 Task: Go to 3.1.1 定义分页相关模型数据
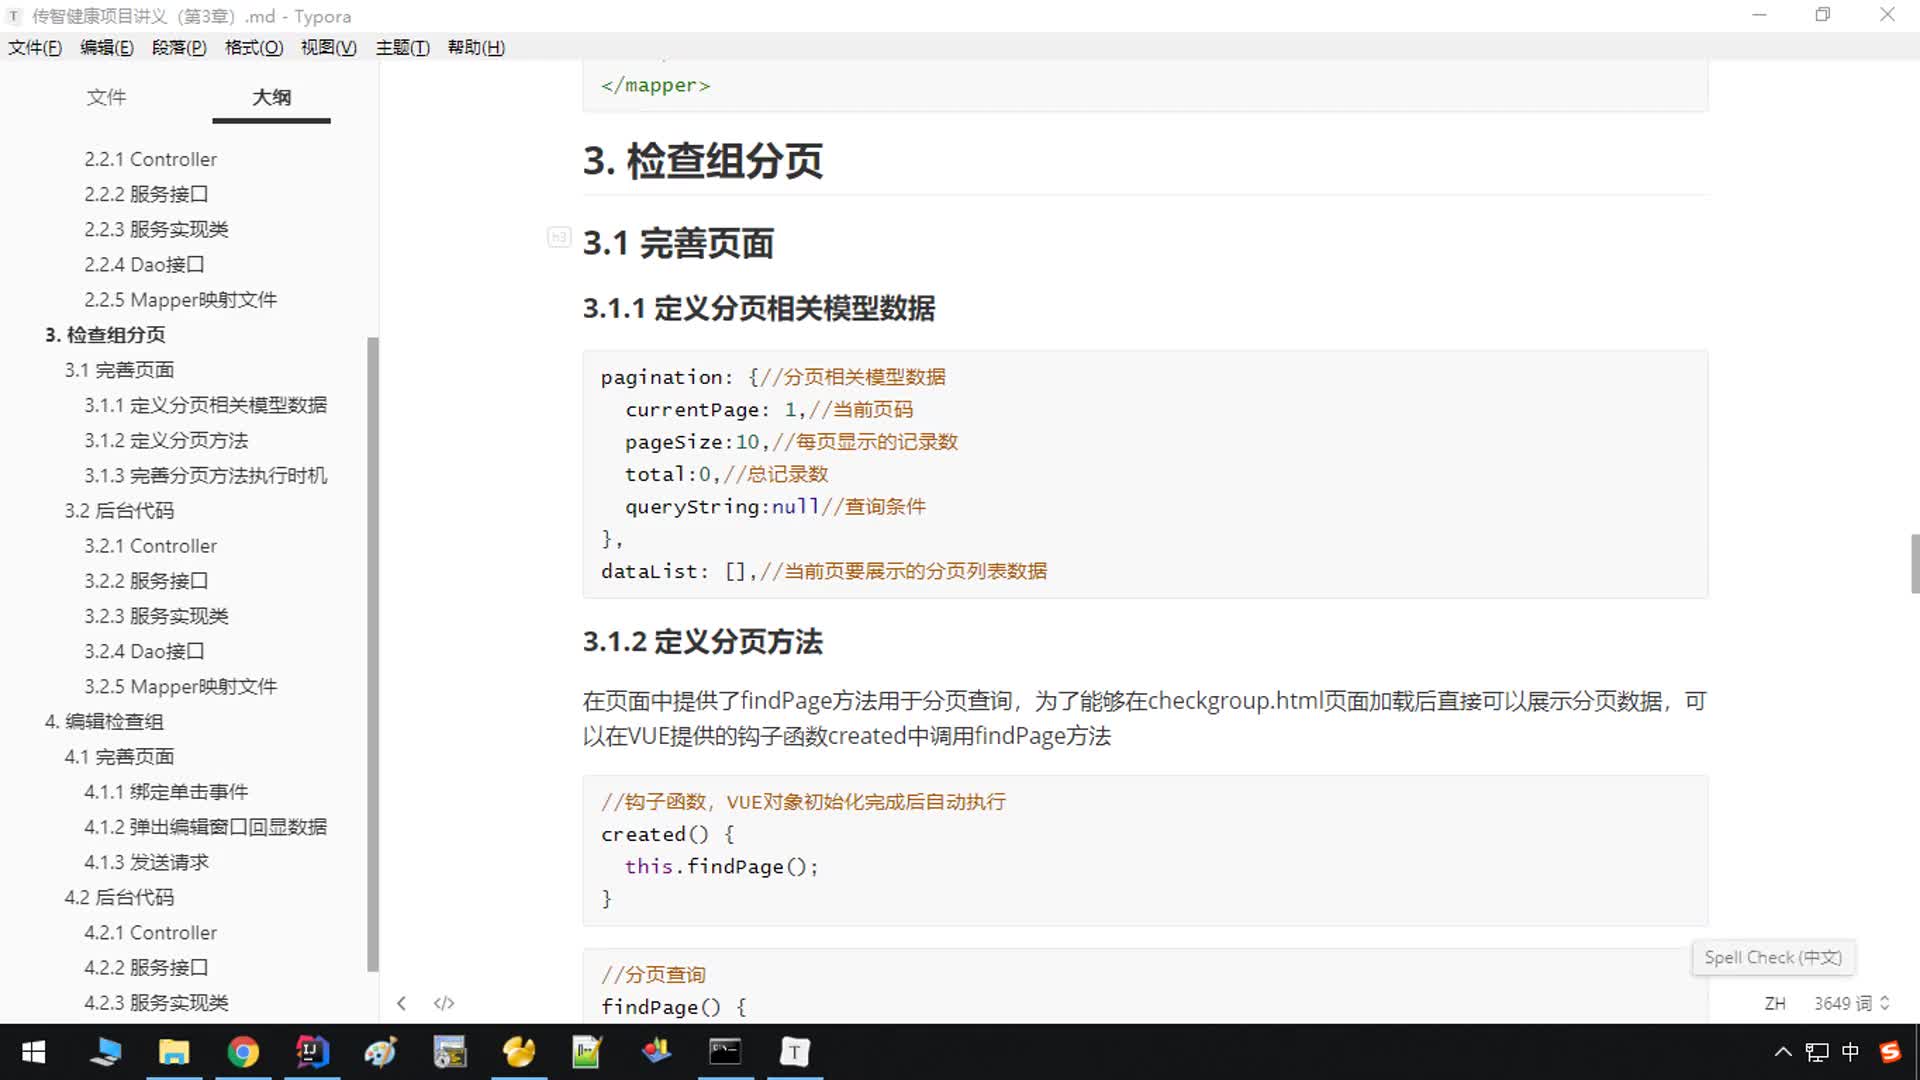pyautogui.click(x=205, y=405)
